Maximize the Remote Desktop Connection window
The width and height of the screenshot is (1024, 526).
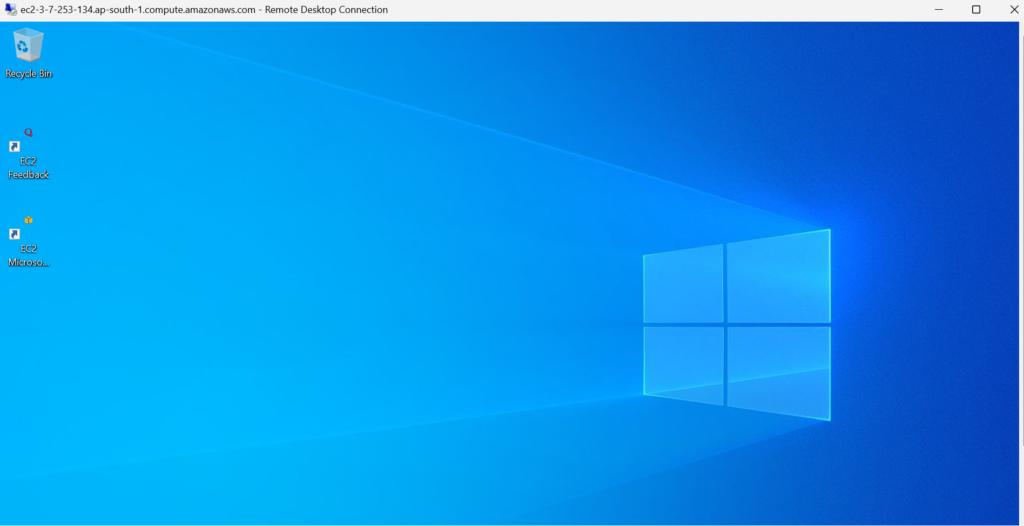(976, 10)
